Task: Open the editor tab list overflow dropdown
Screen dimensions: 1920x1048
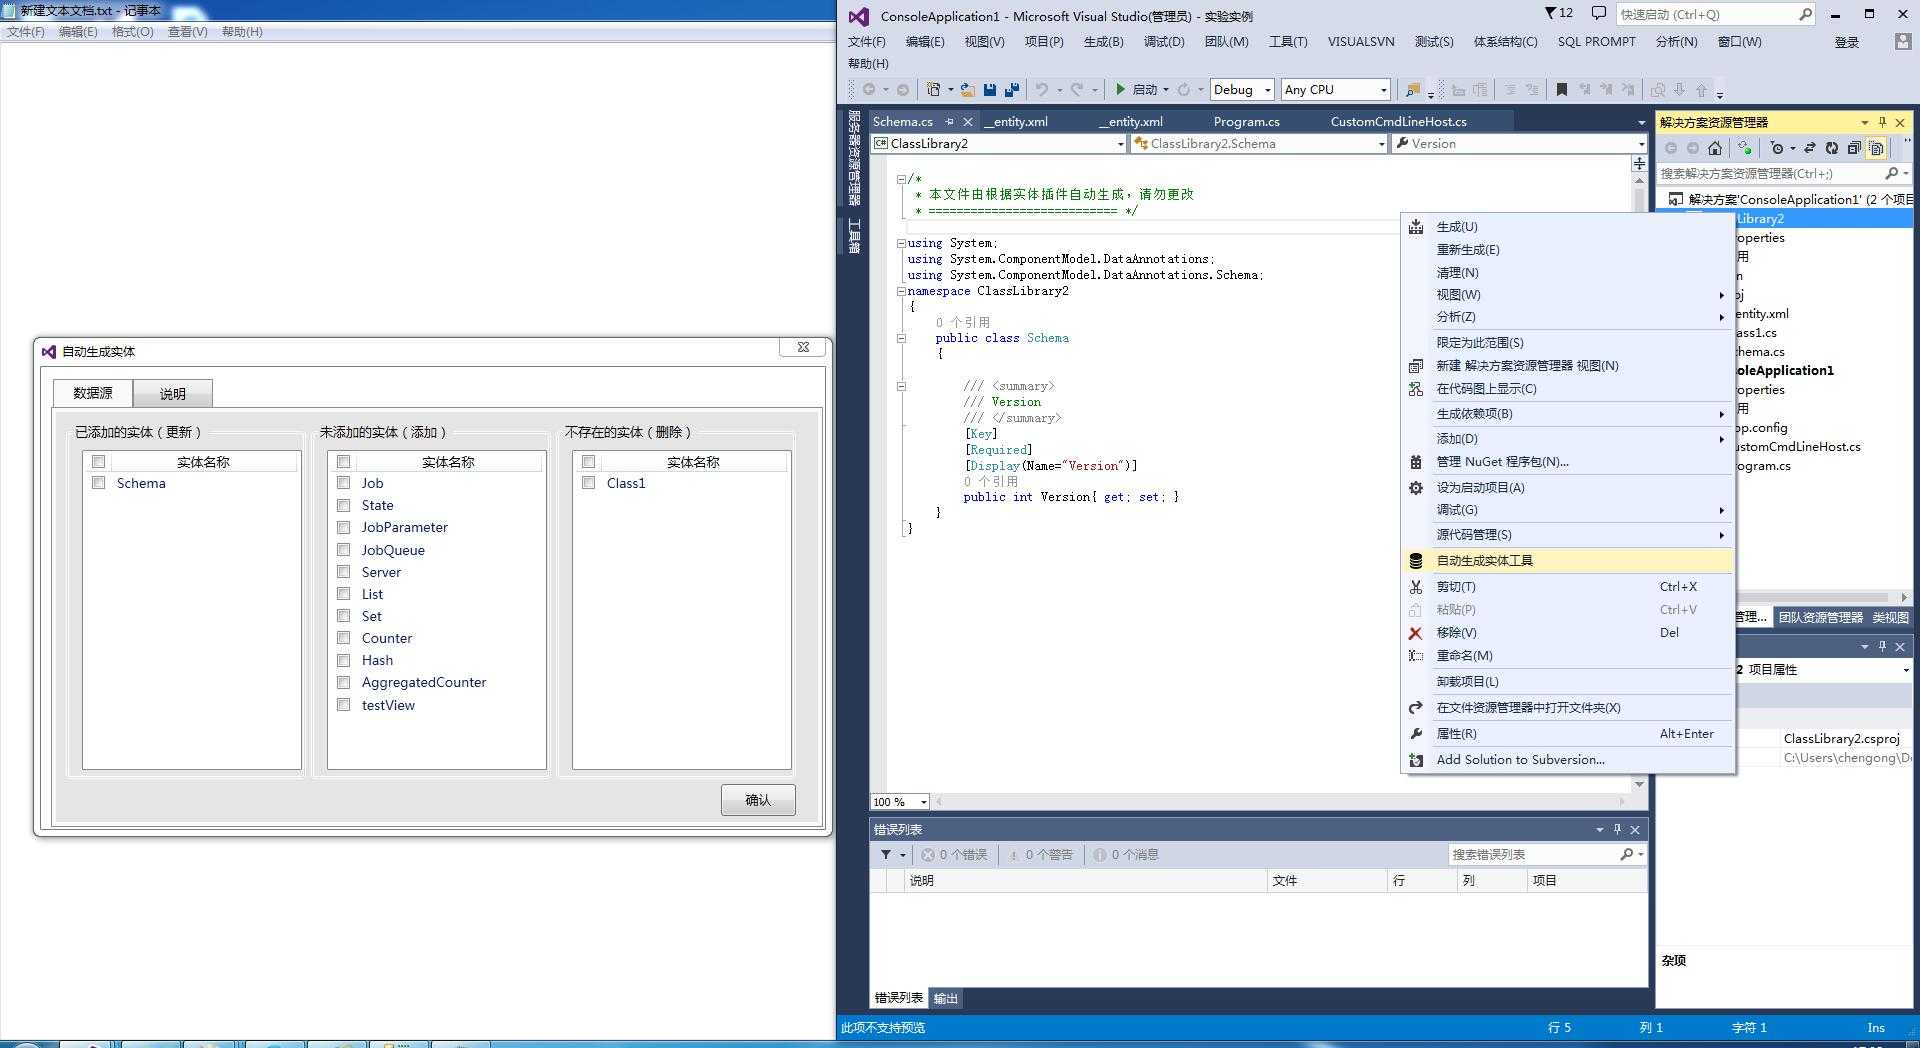Action: pyautogui.click(x=1641, y=122)
